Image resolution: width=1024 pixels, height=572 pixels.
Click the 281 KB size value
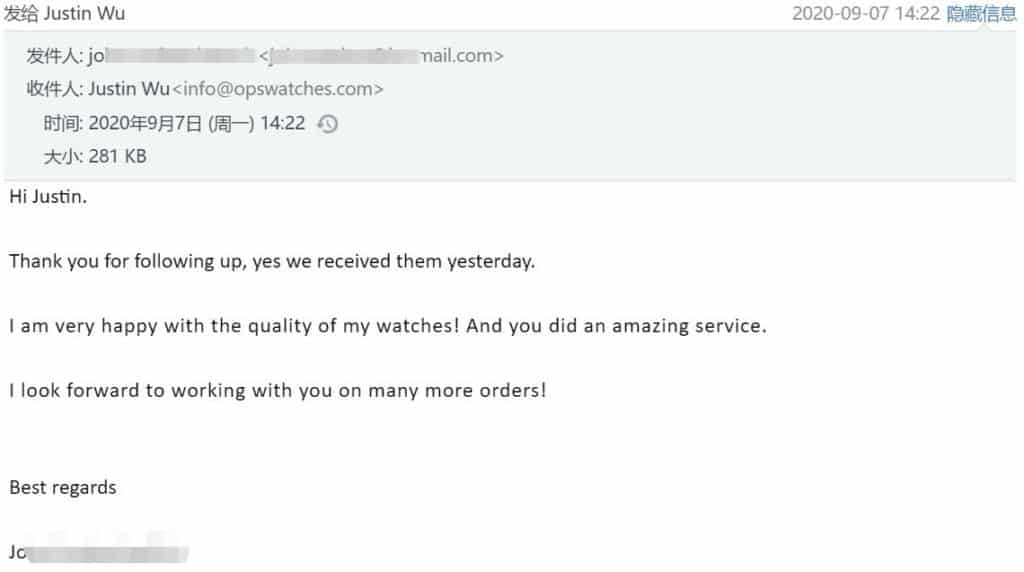pos(117,156)
